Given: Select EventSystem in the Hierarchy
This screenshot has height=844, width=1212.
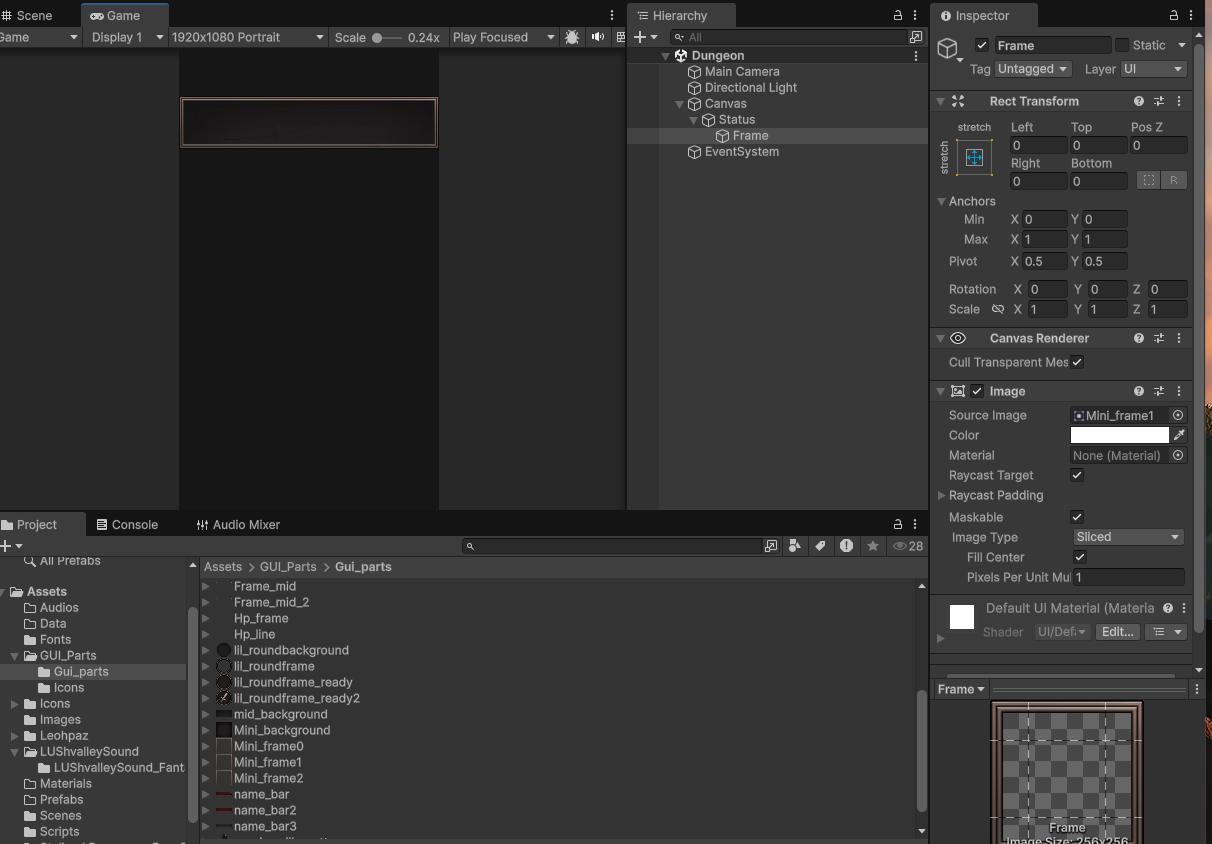Looking at the screenshot, I should (741, 152).
